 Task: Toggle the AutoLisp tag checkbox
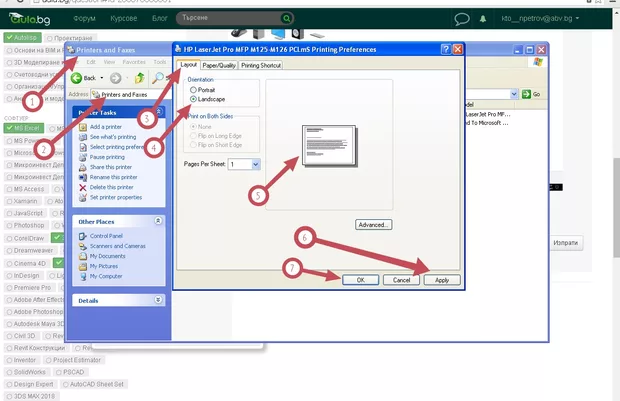[23, 38]
